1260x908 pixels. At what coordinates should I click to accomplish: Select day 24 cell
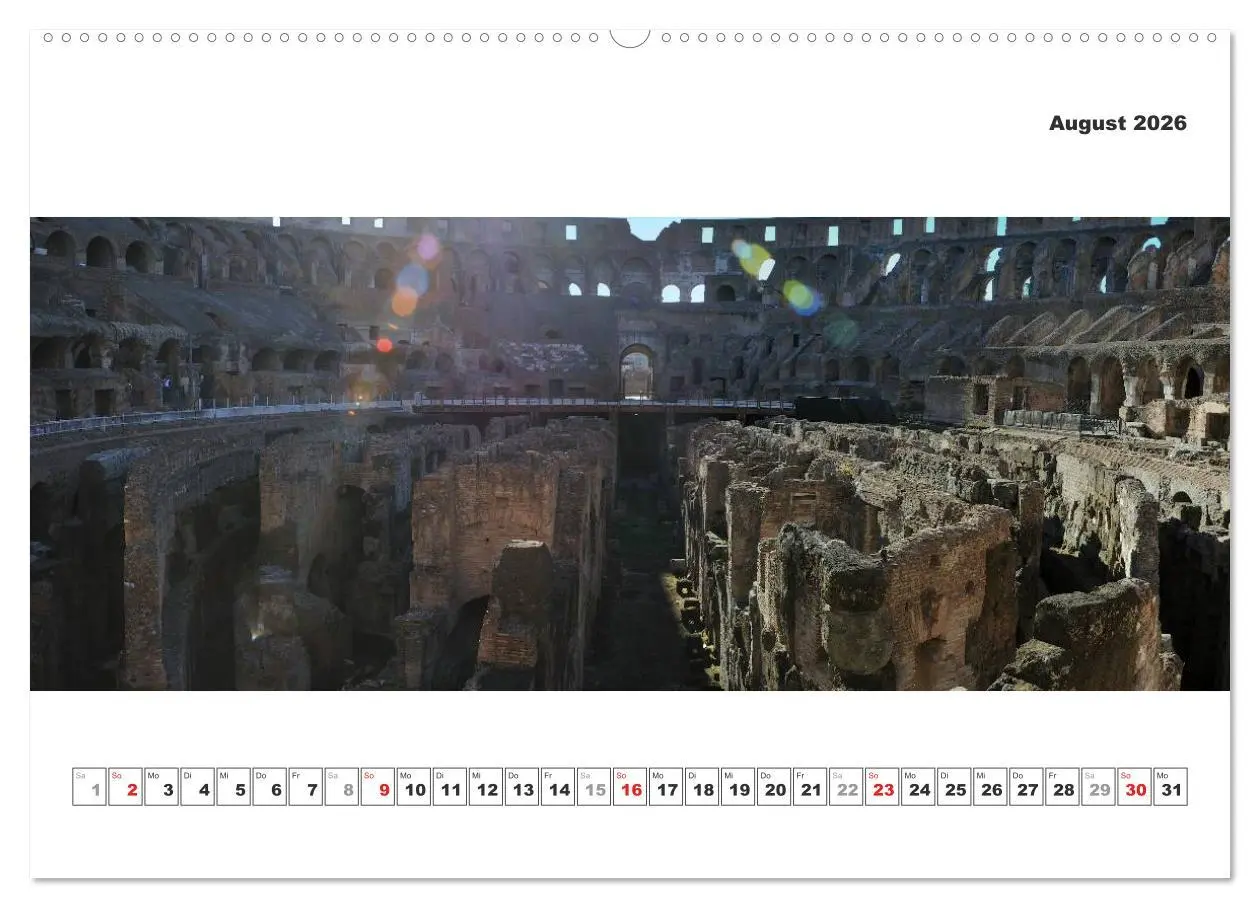917,786
